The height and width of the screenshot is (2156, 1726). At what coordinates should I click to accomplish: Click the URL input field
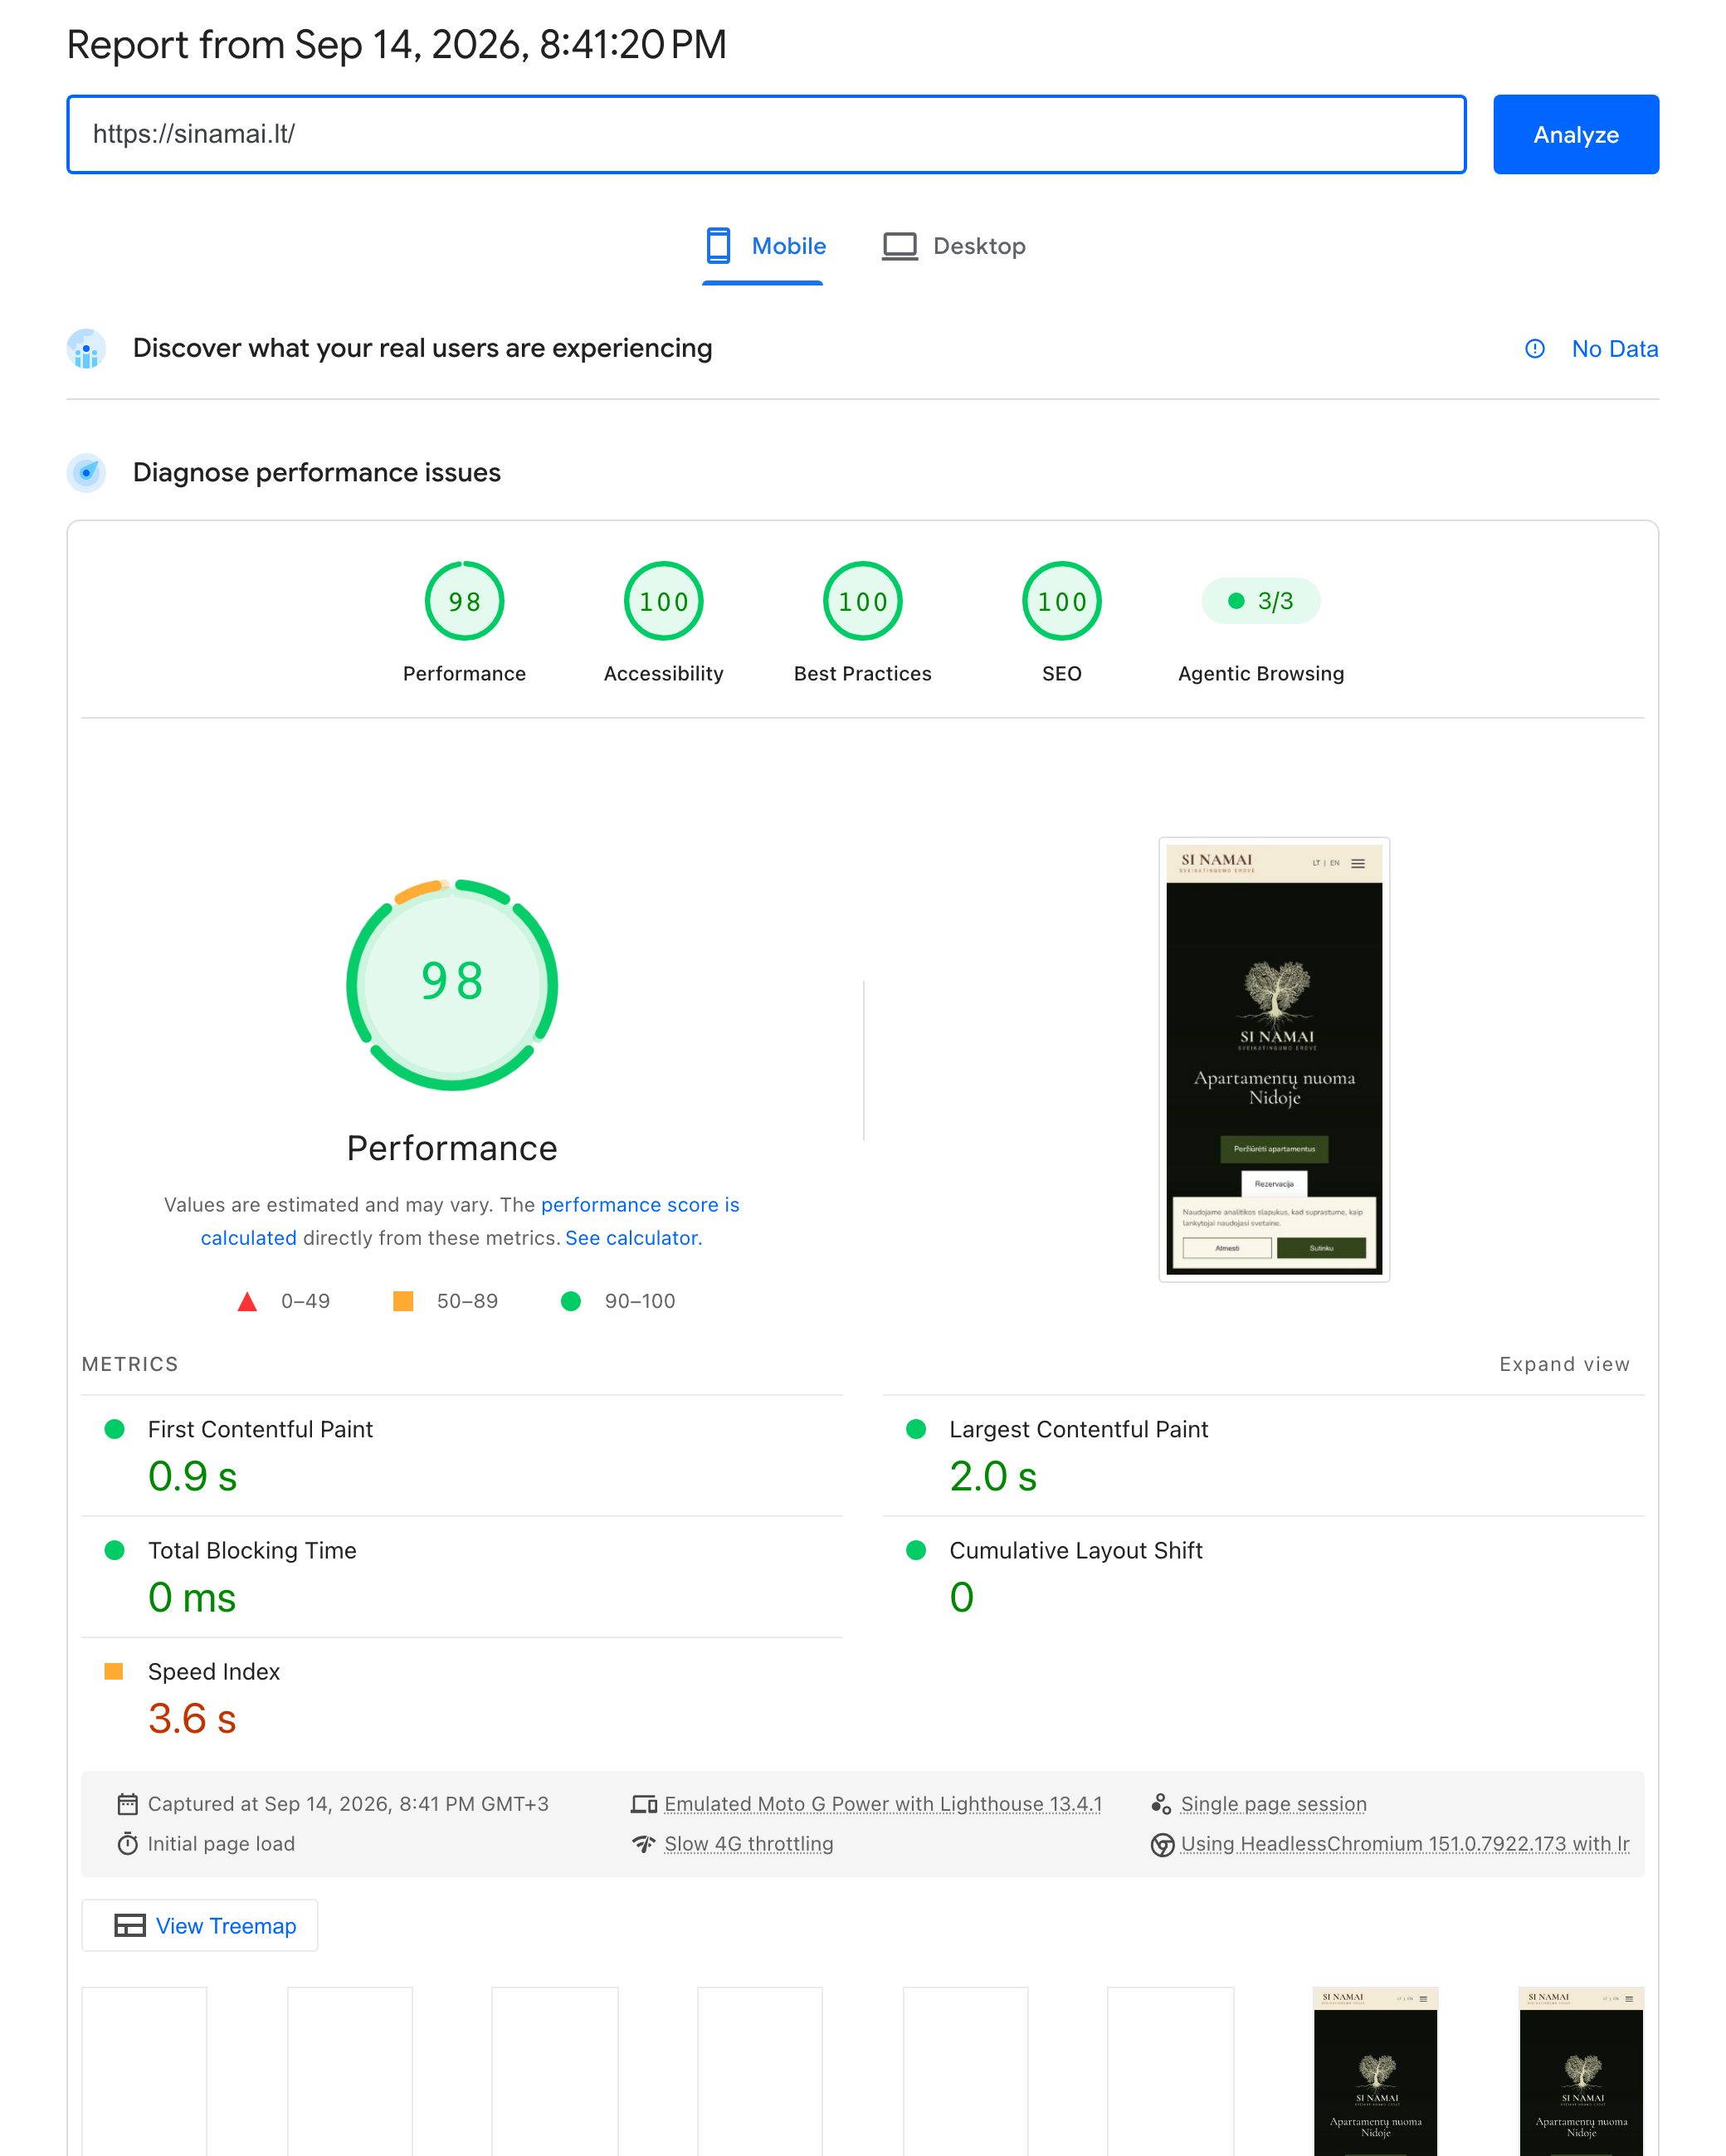[767, 134]
